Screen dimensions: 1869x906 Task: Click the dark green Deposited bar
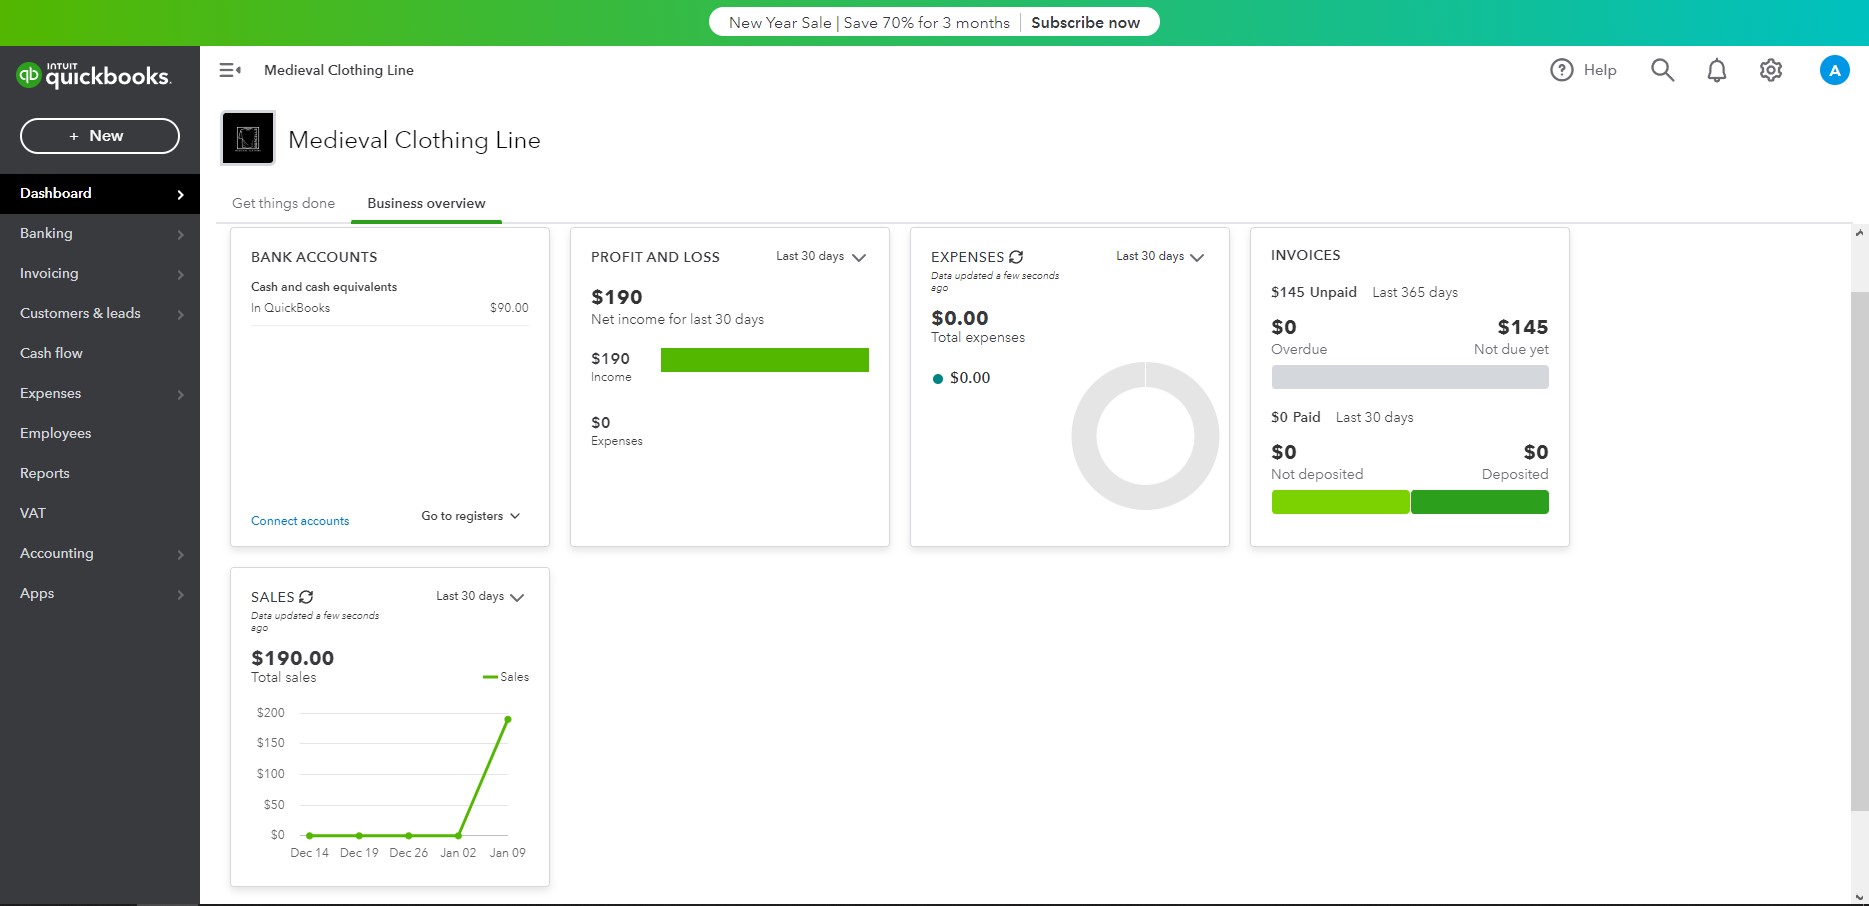[x=1480, y=502]
